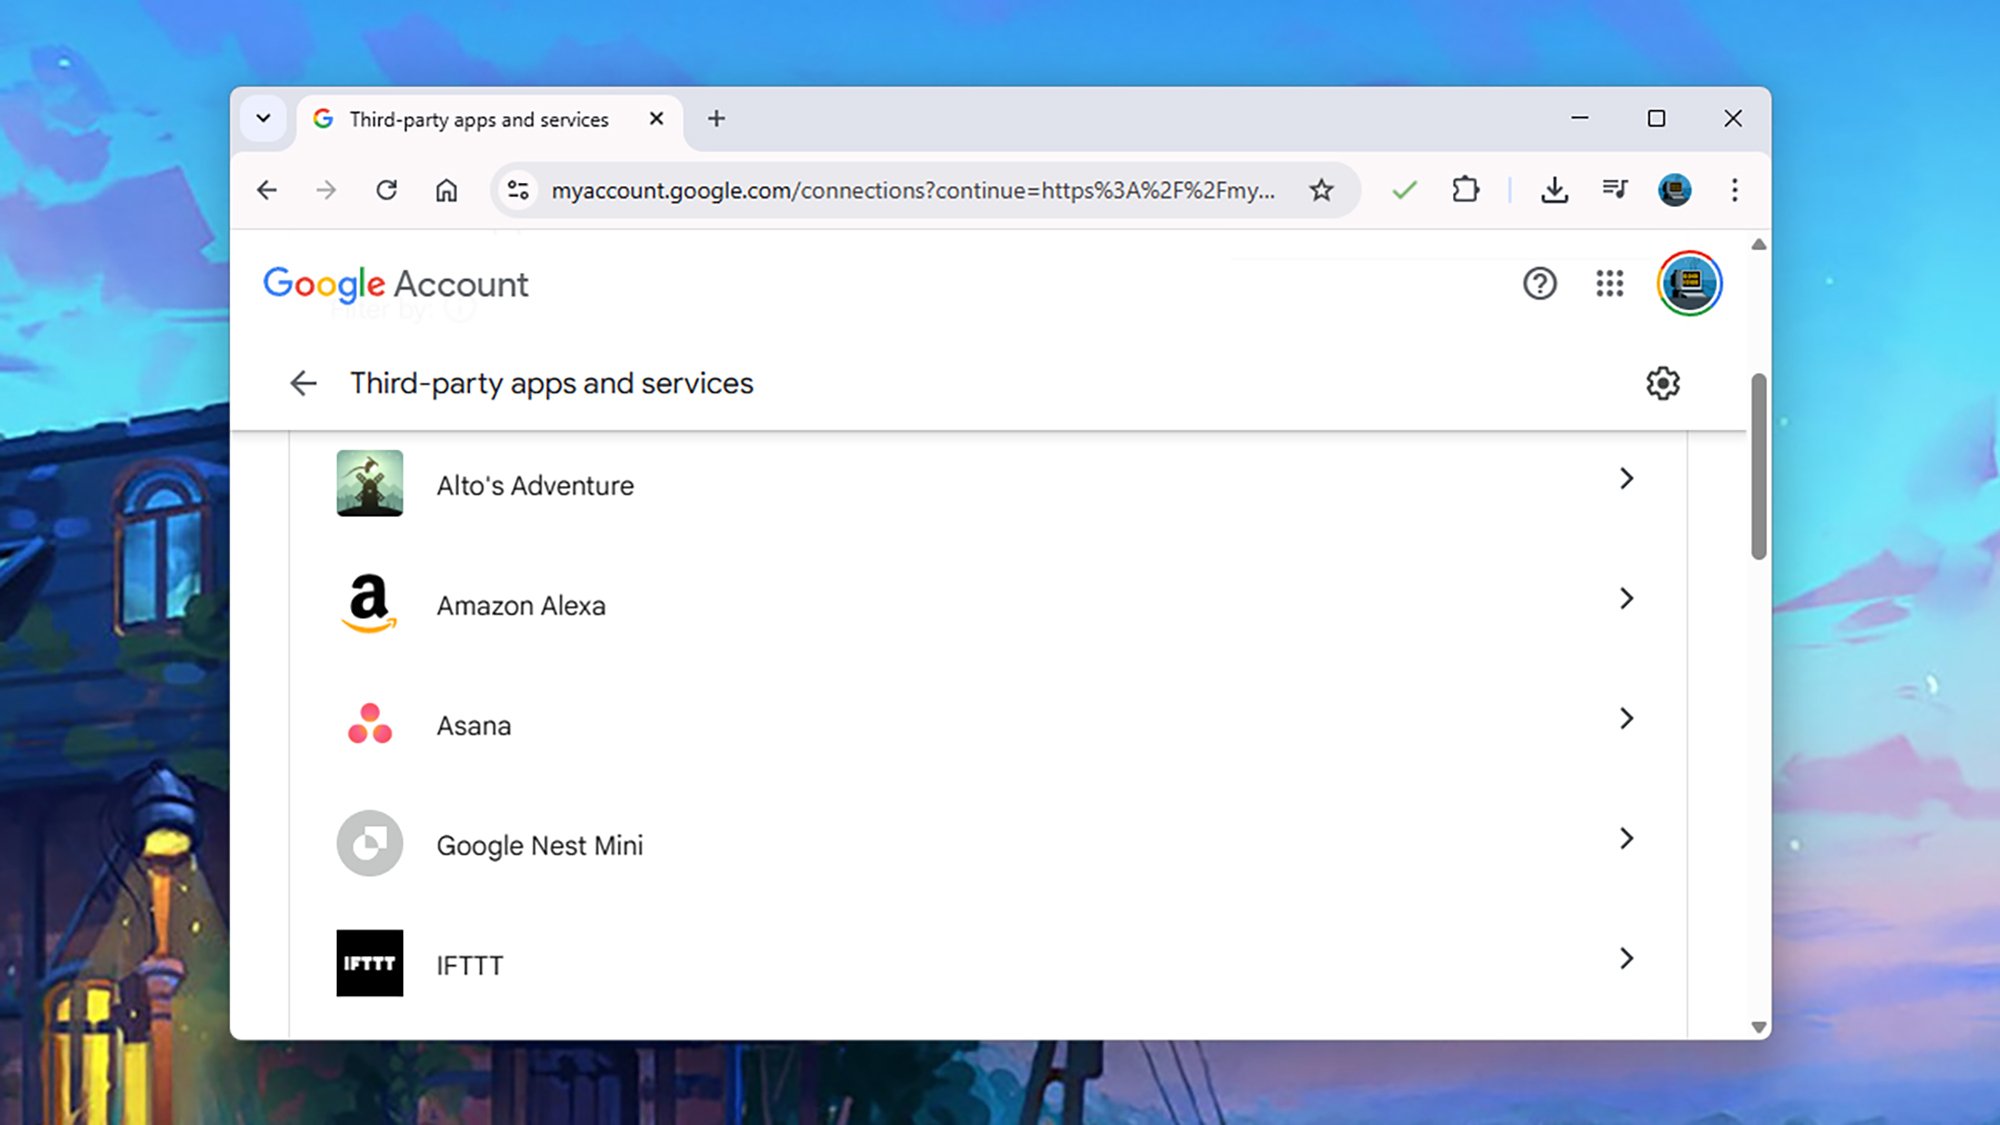Click the site info icon in address bar
This screenshot has height=1125, width=2000.
click(517, 190)
